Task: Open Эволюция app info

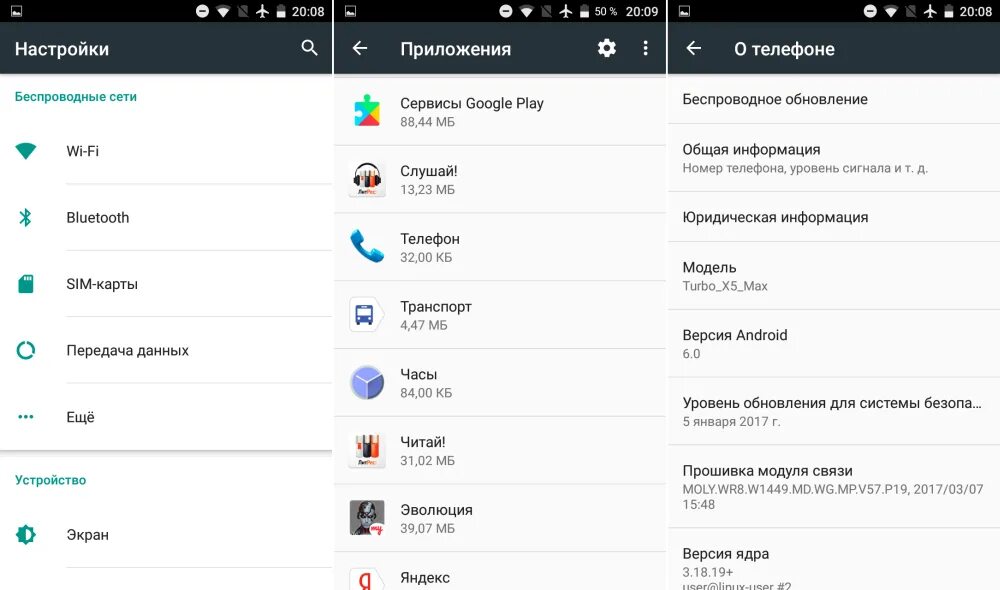Action: (x=500, y=518)
